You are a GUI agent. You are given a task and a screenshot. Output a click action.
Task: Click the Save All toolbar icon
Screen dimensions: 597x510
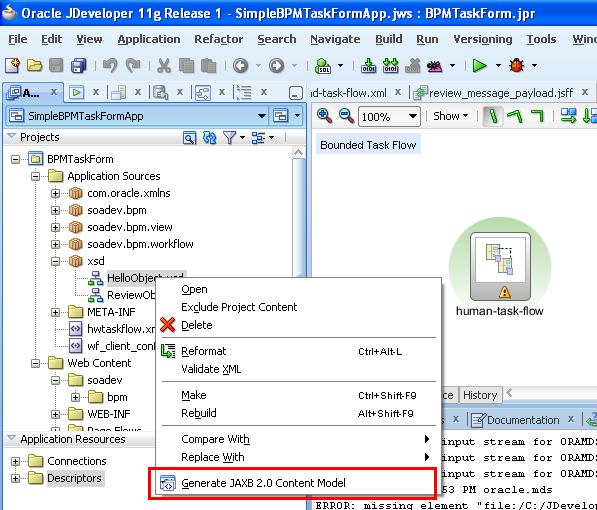(x=78, y=66)
